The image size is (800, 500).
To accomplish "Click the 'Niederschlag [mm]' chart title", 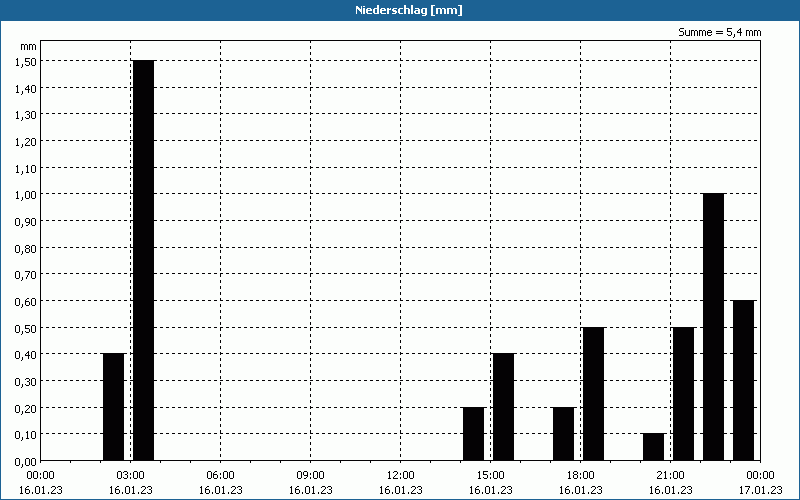I will click(409, 10).
